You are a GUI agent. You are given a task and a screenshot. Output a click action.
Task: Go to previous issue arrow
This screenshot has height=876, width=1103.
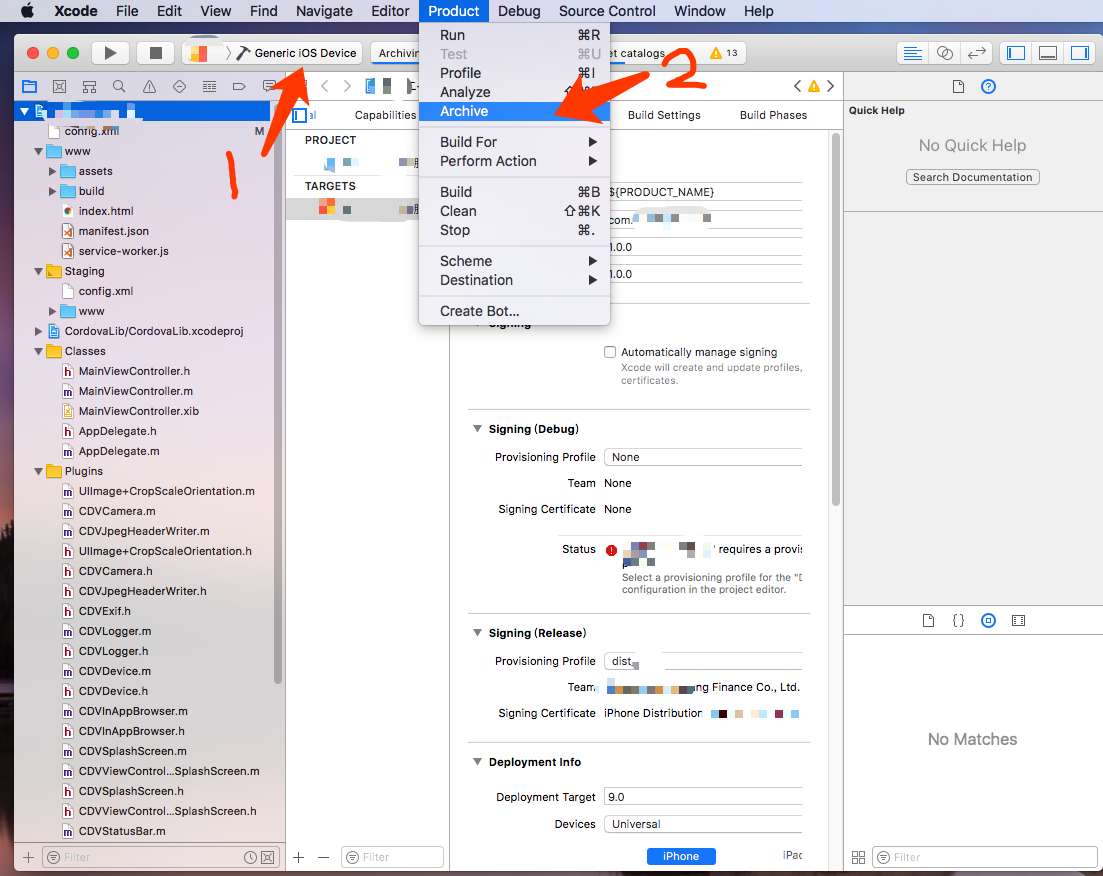coord(797,86)
